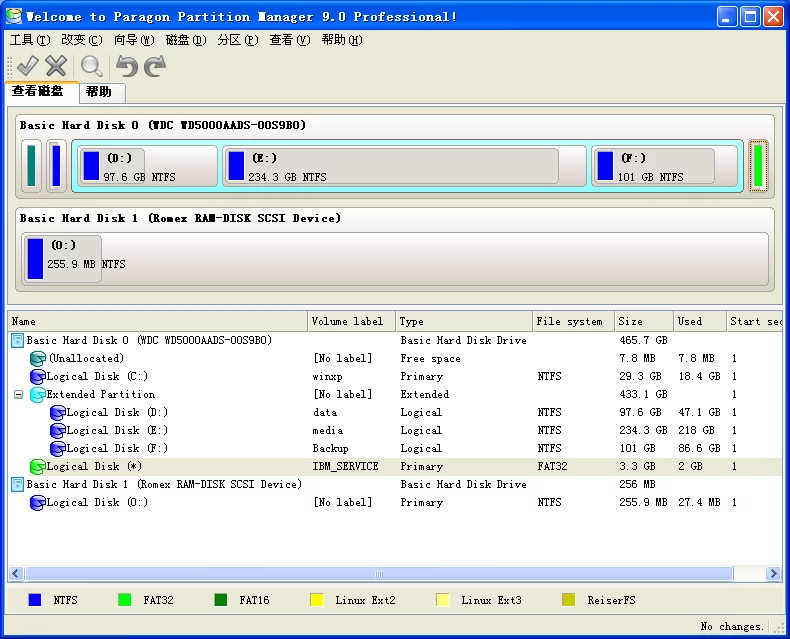Select the Logical Disk (E:) row

tap(395, 431)
